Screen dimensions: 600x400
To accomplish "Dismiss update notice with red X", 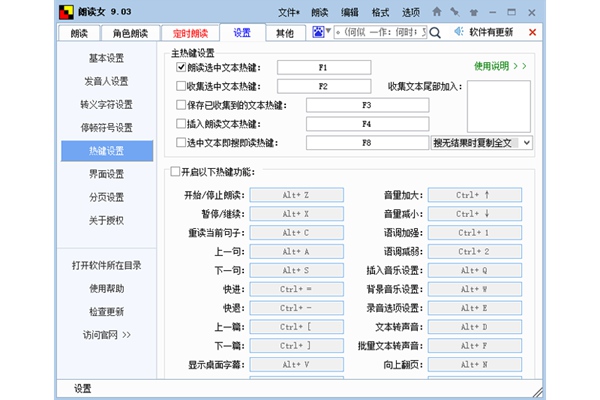I will 532,32.
